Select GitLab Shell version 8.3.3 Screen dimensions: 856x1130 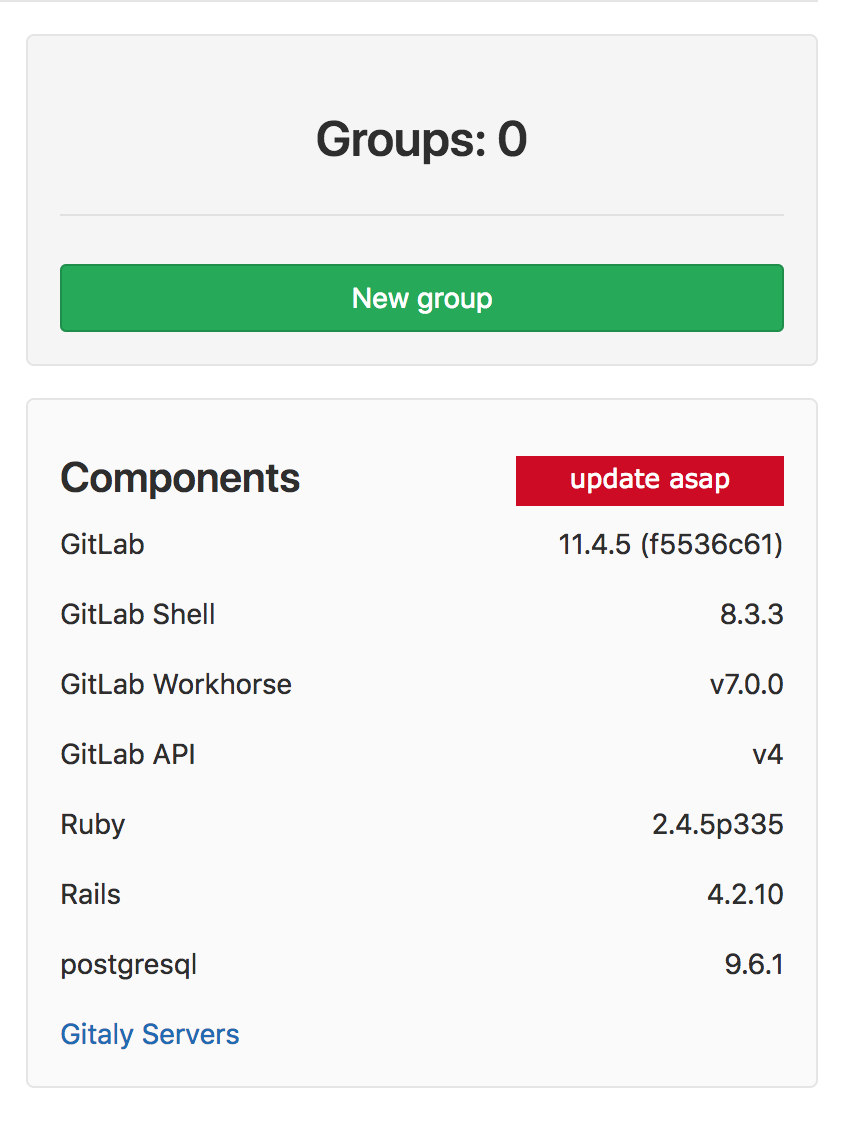pos(752,614)
